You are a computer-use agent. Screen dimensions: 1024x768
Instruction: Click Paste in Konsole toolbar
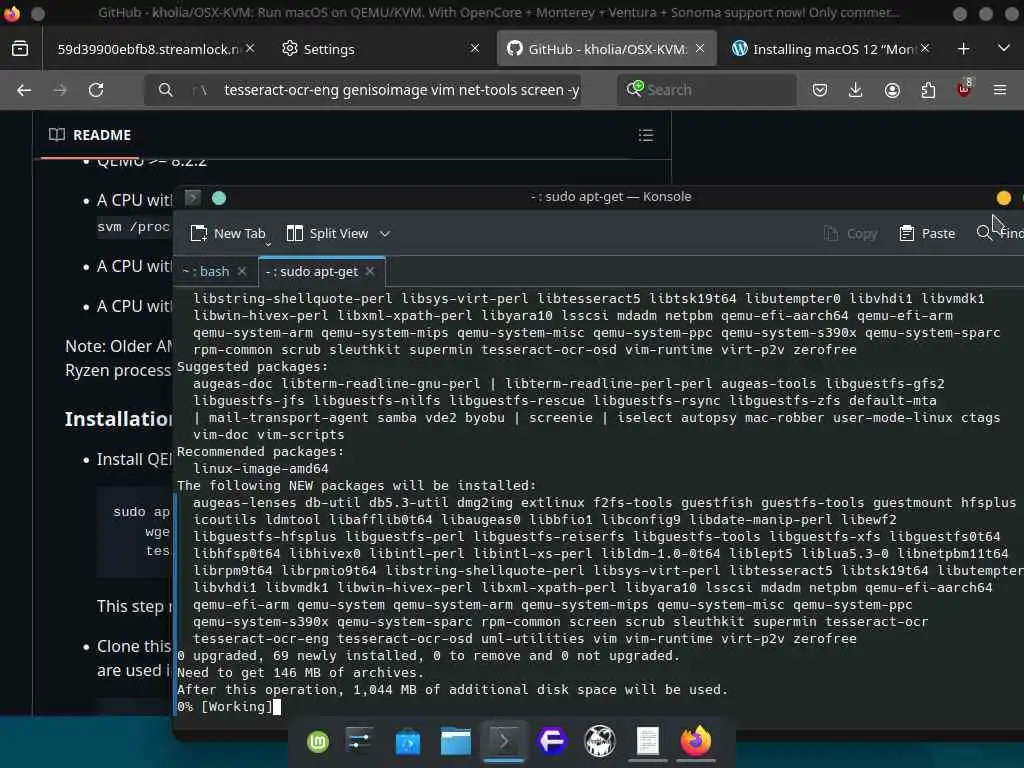pyautogui.click(x=927, y=233)
